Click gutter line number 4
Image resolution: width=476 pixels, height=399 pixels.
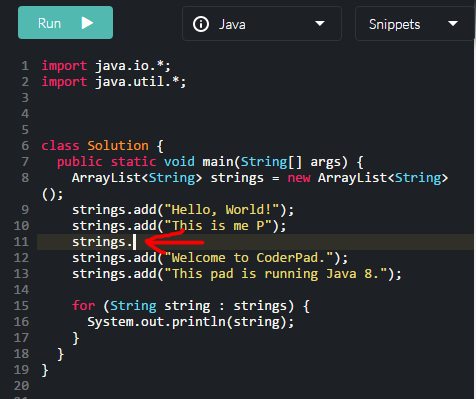[25, 114]
